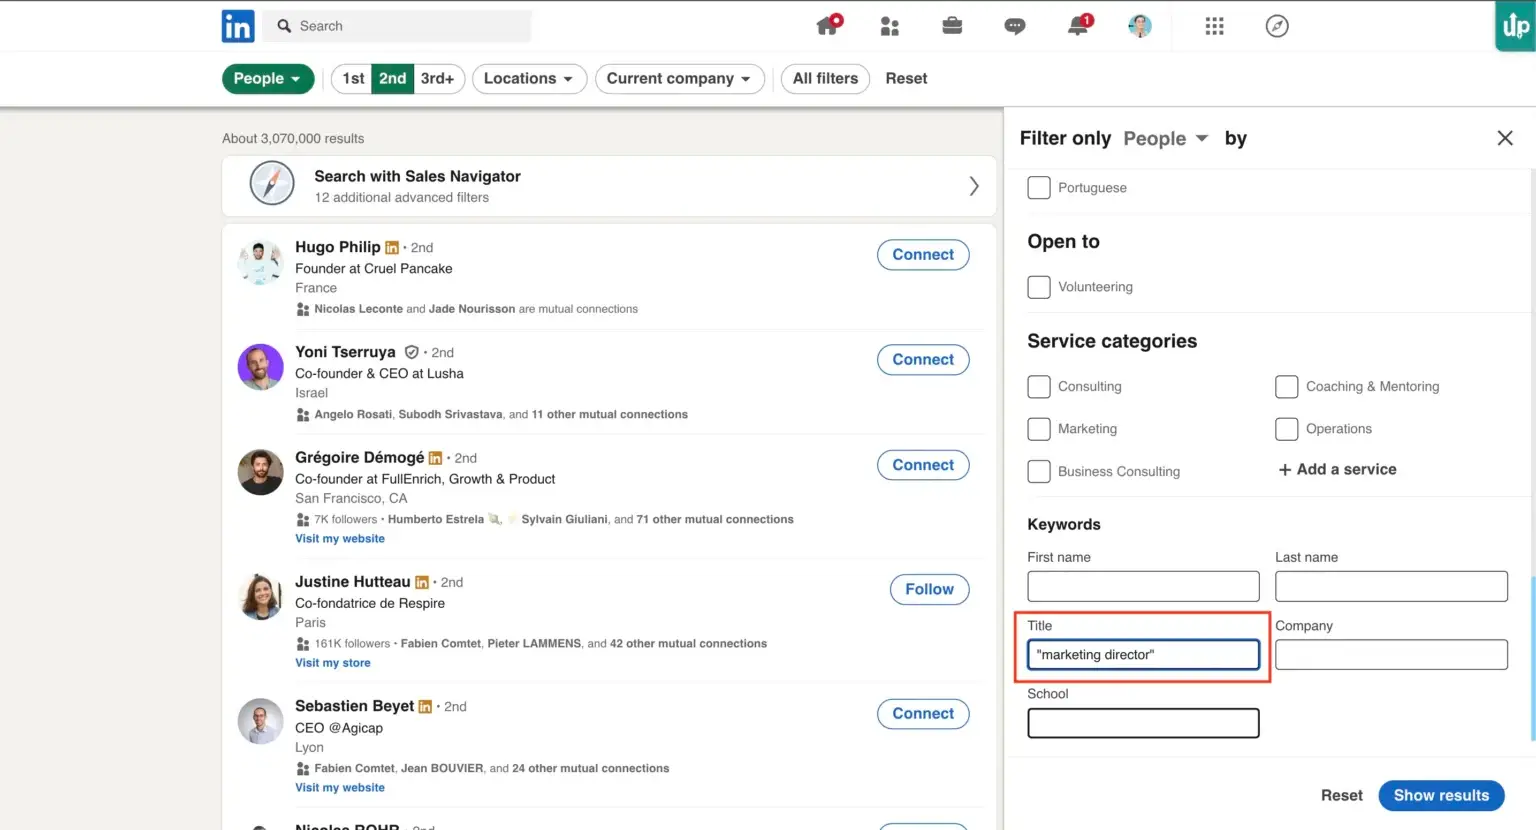Open the apps grid icon
Image resolution: width=1536 pixels, height=830 pixels.
[x=1214, y=26]
